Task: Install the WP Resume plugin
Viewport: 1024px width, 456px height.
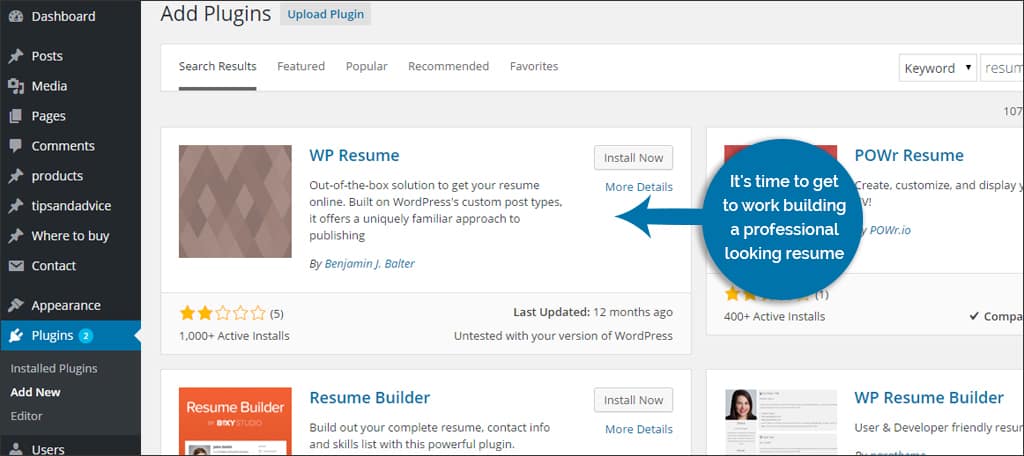Action: pyautogui.click(x=633, y=157)
